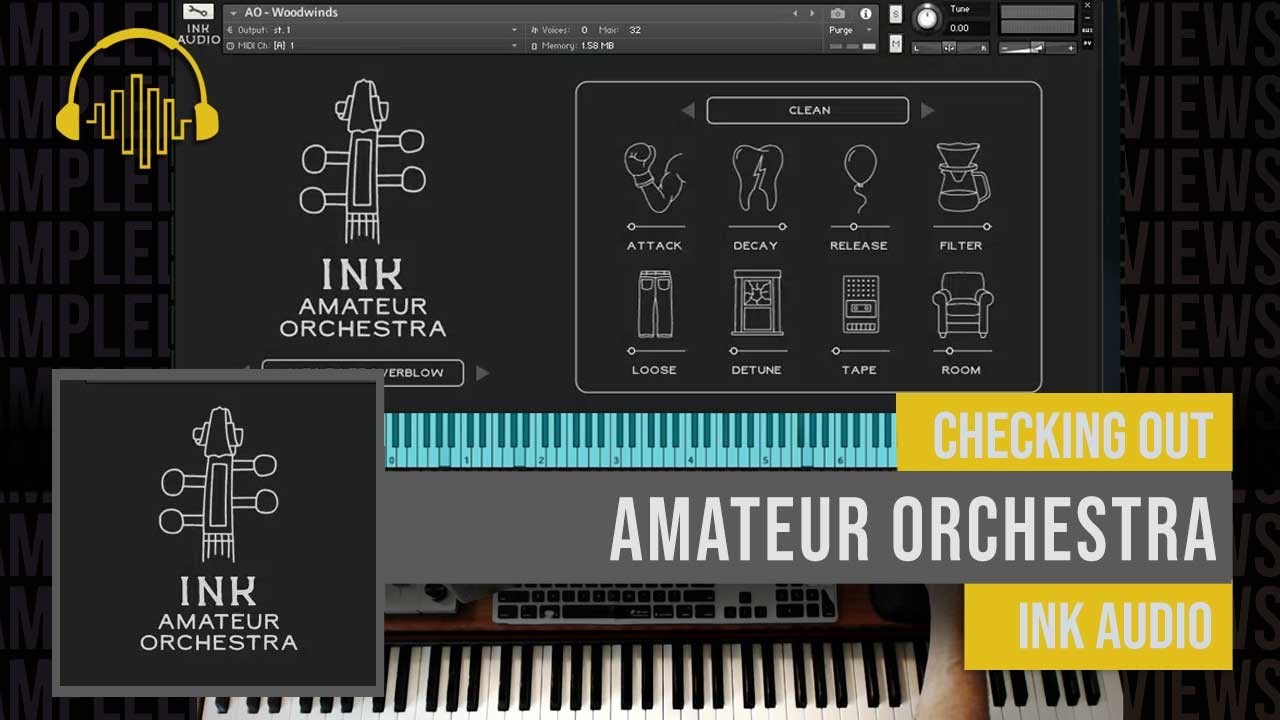This screenshot has height=720, width=1280.
Task: Open the OVERBLOW articulation selector box
Action: (363, 373)
